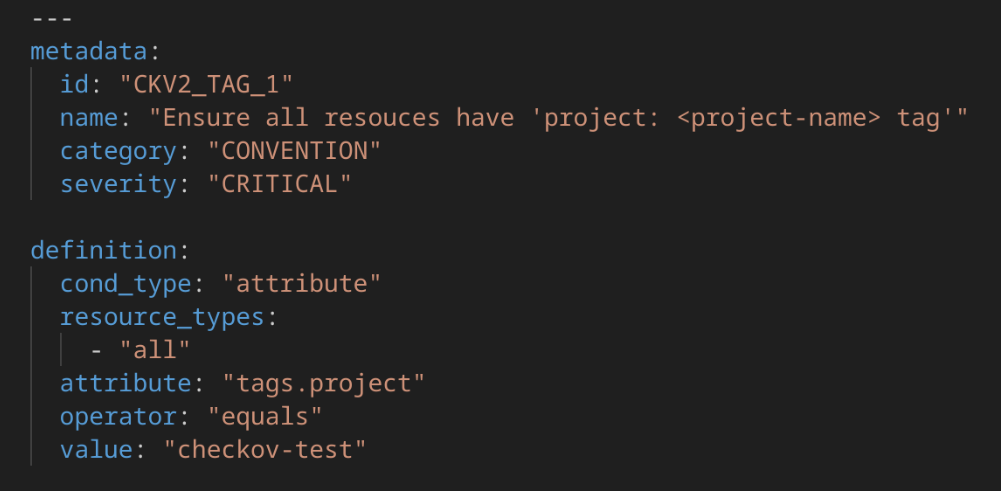Click the 'metadata' key
The width and height of the screenshot is (1001, 491).
coord(89,51)
